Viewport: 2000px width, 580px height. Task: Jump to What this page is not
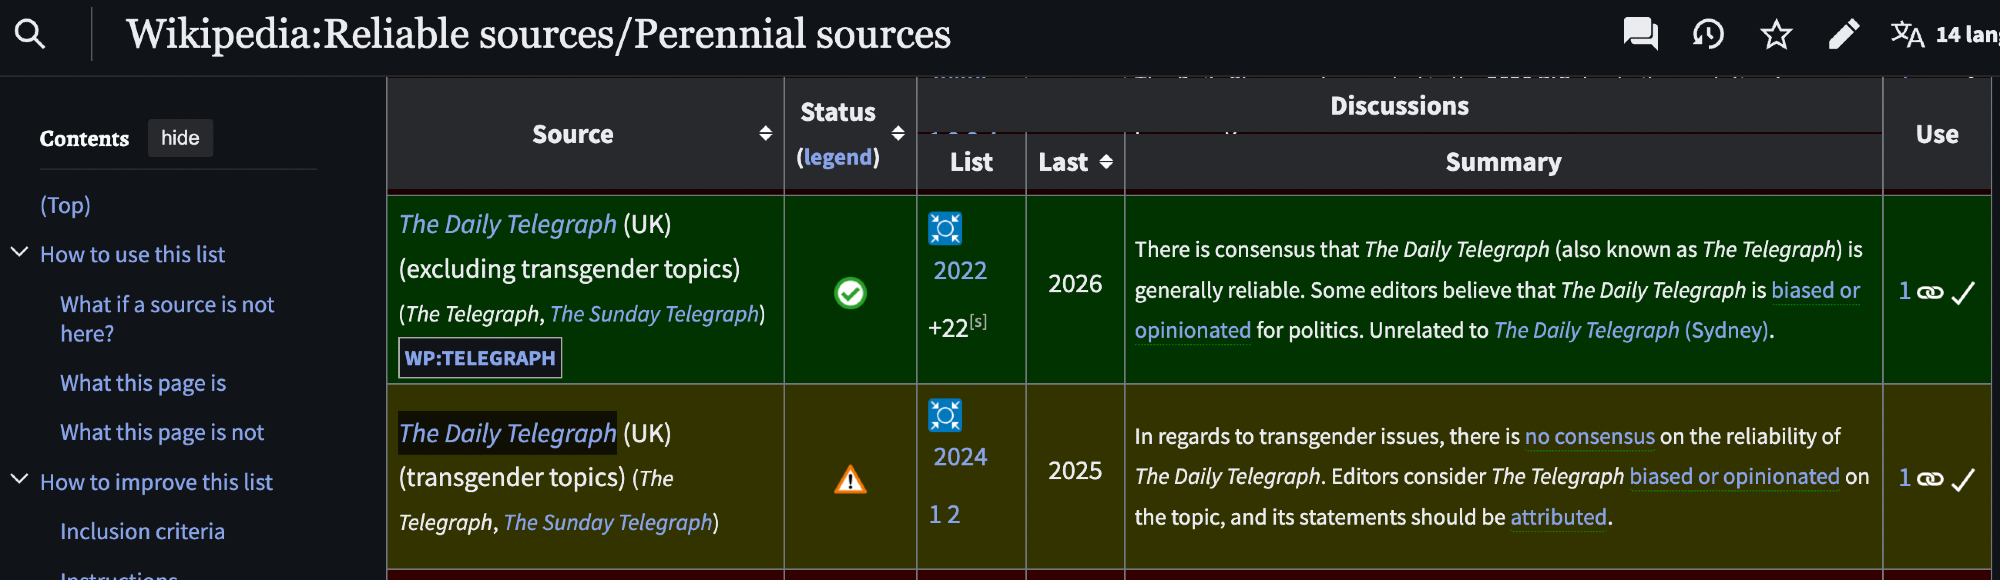pyautogui.click(x=162, y=432)
